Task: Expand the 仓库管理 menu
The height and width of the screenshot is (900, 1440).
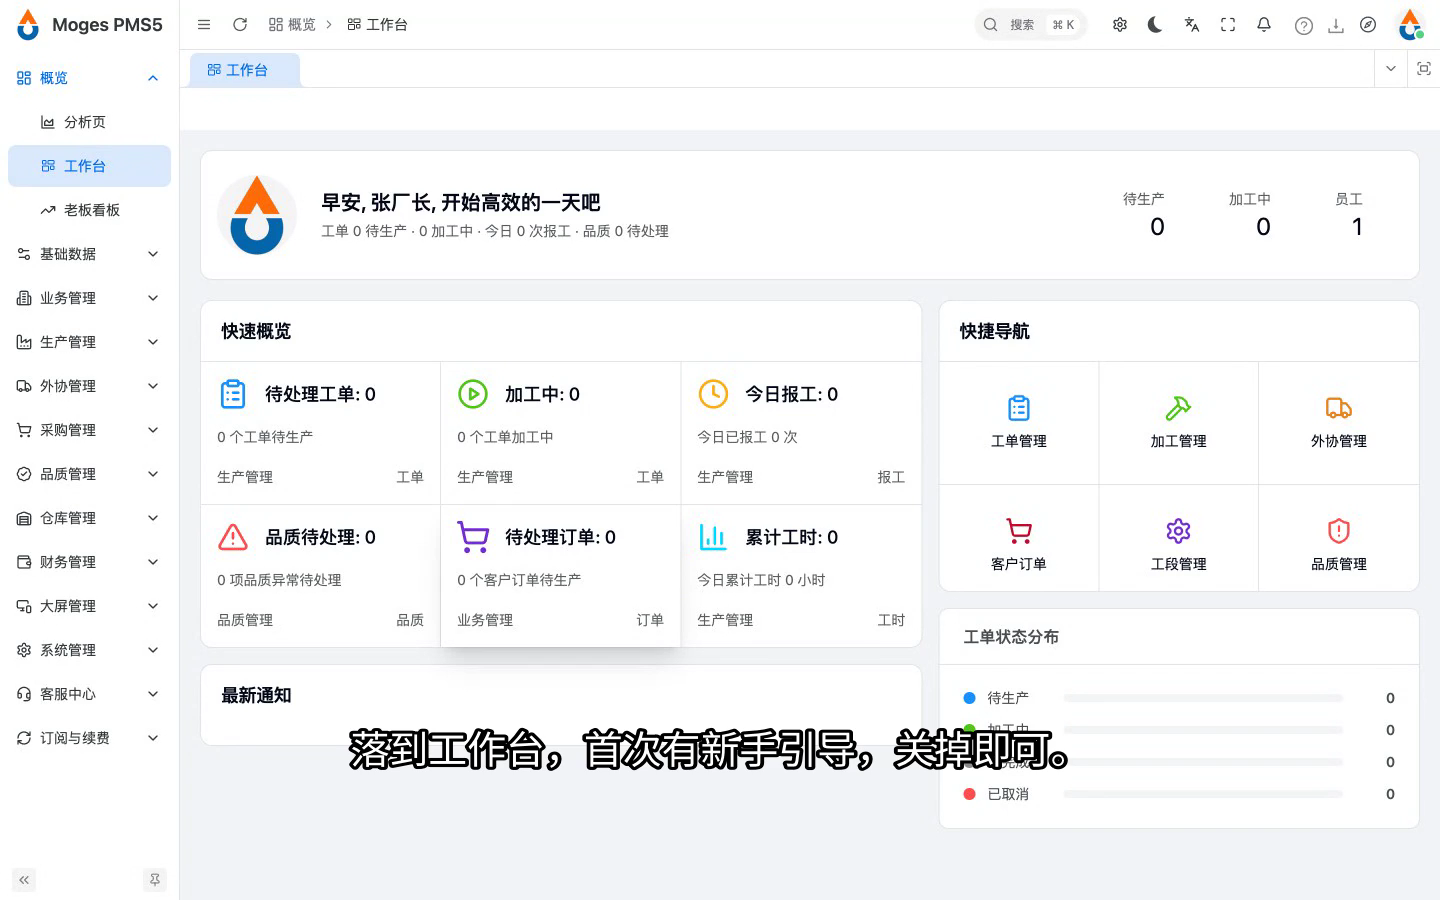Action: [x=89, y=518]
